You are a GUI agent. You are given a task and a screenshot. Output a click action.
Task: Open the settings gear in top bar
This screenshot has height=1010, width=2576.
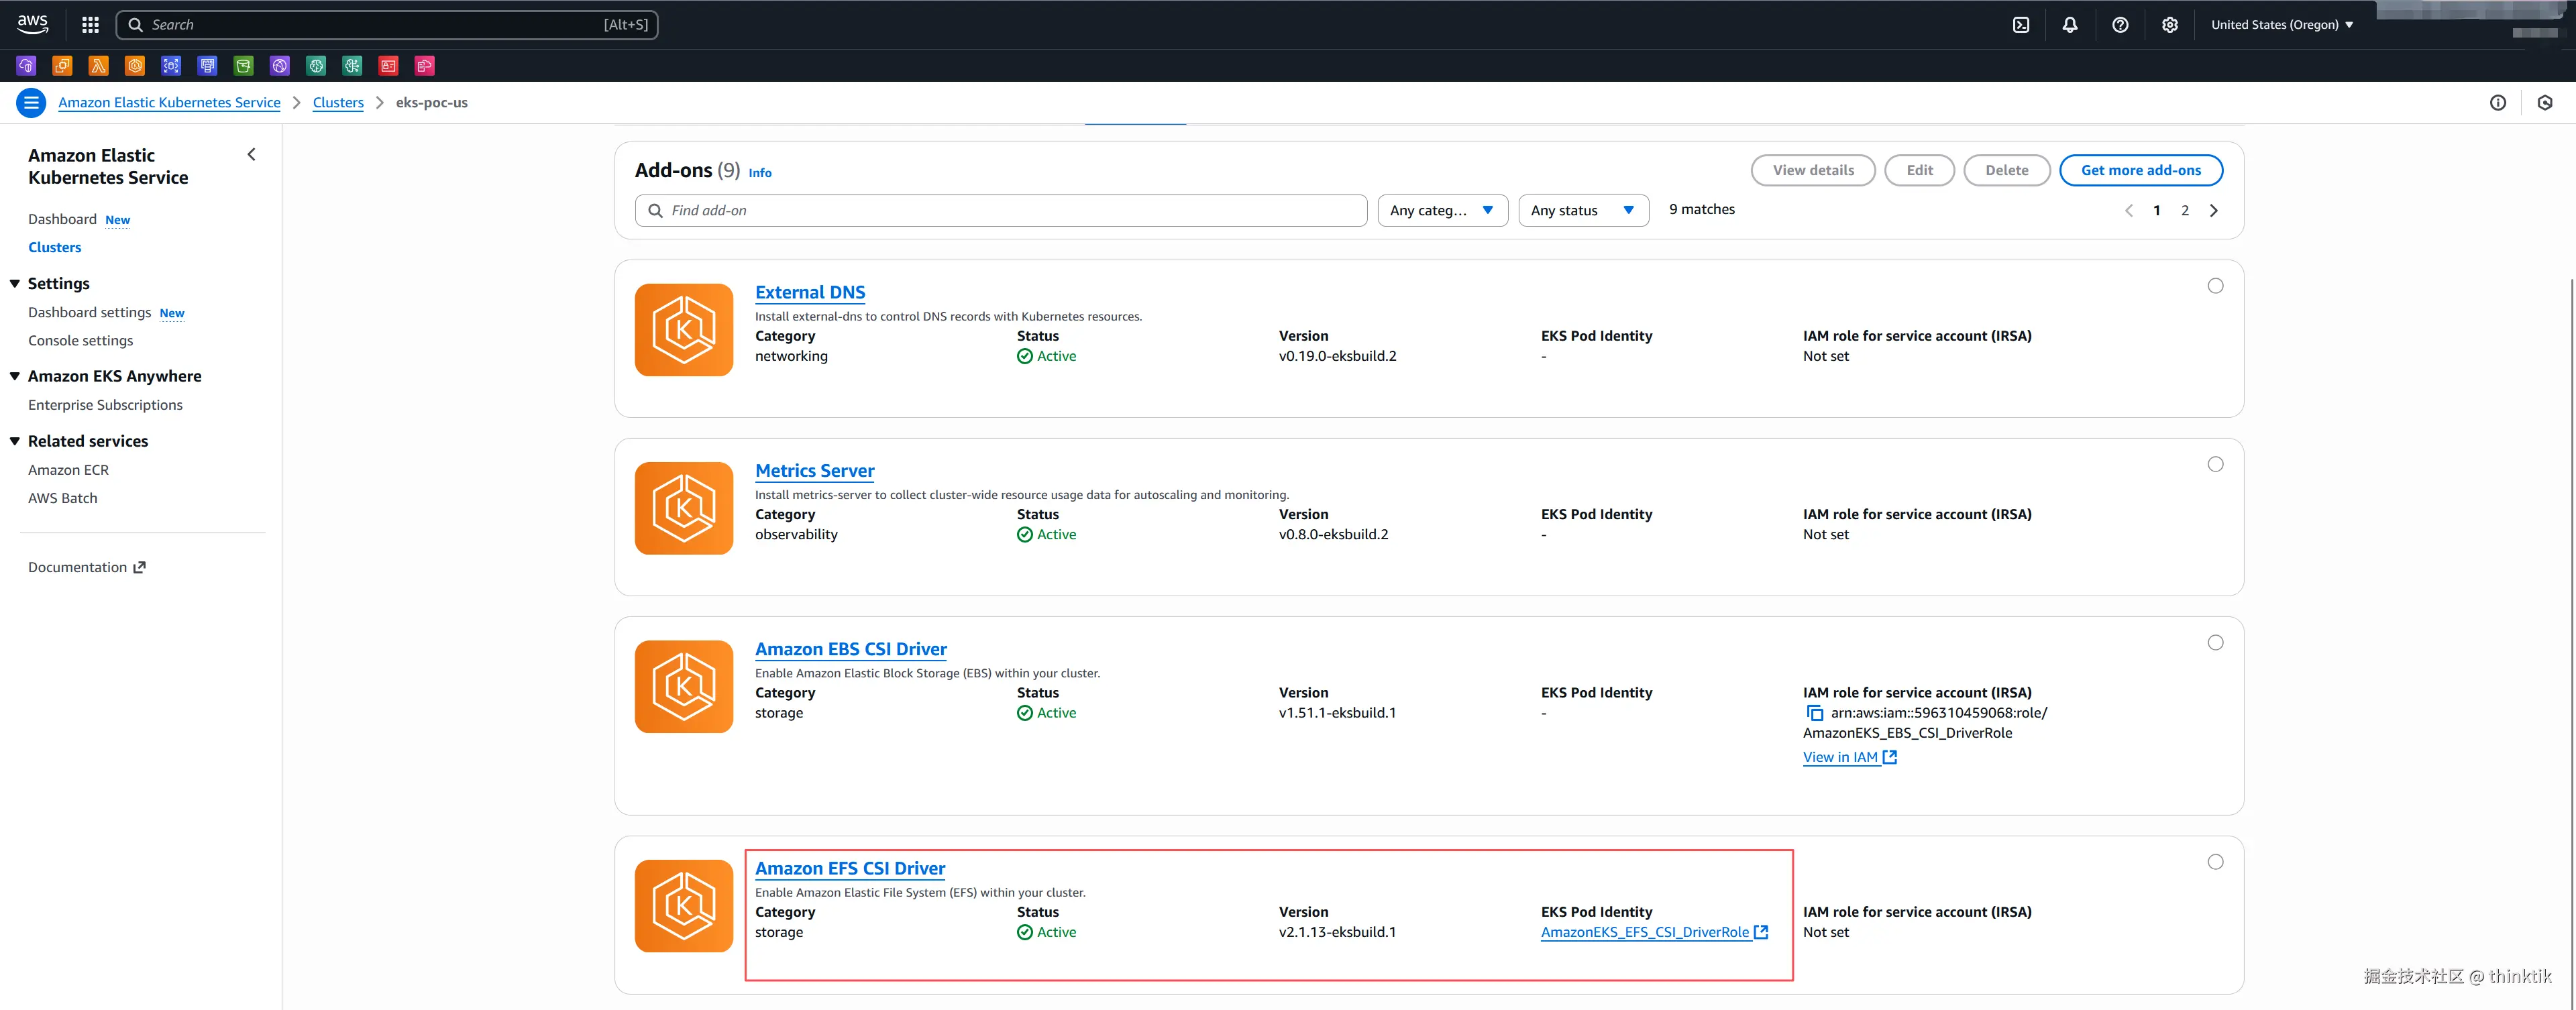(2169, 25)
